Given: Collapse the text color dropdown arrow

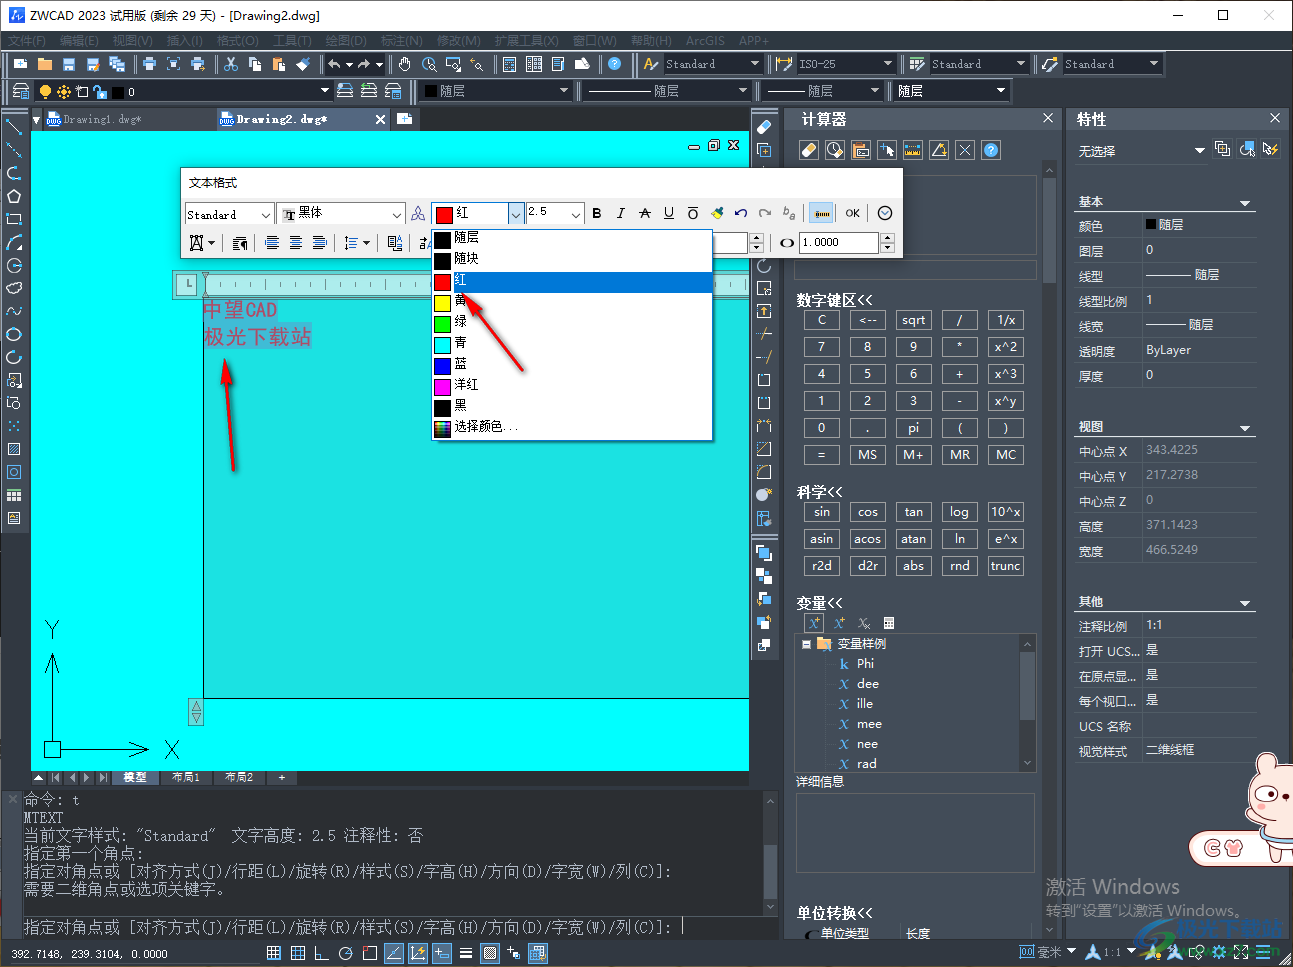Looking at the screenshot, I should tap(515, 214).
